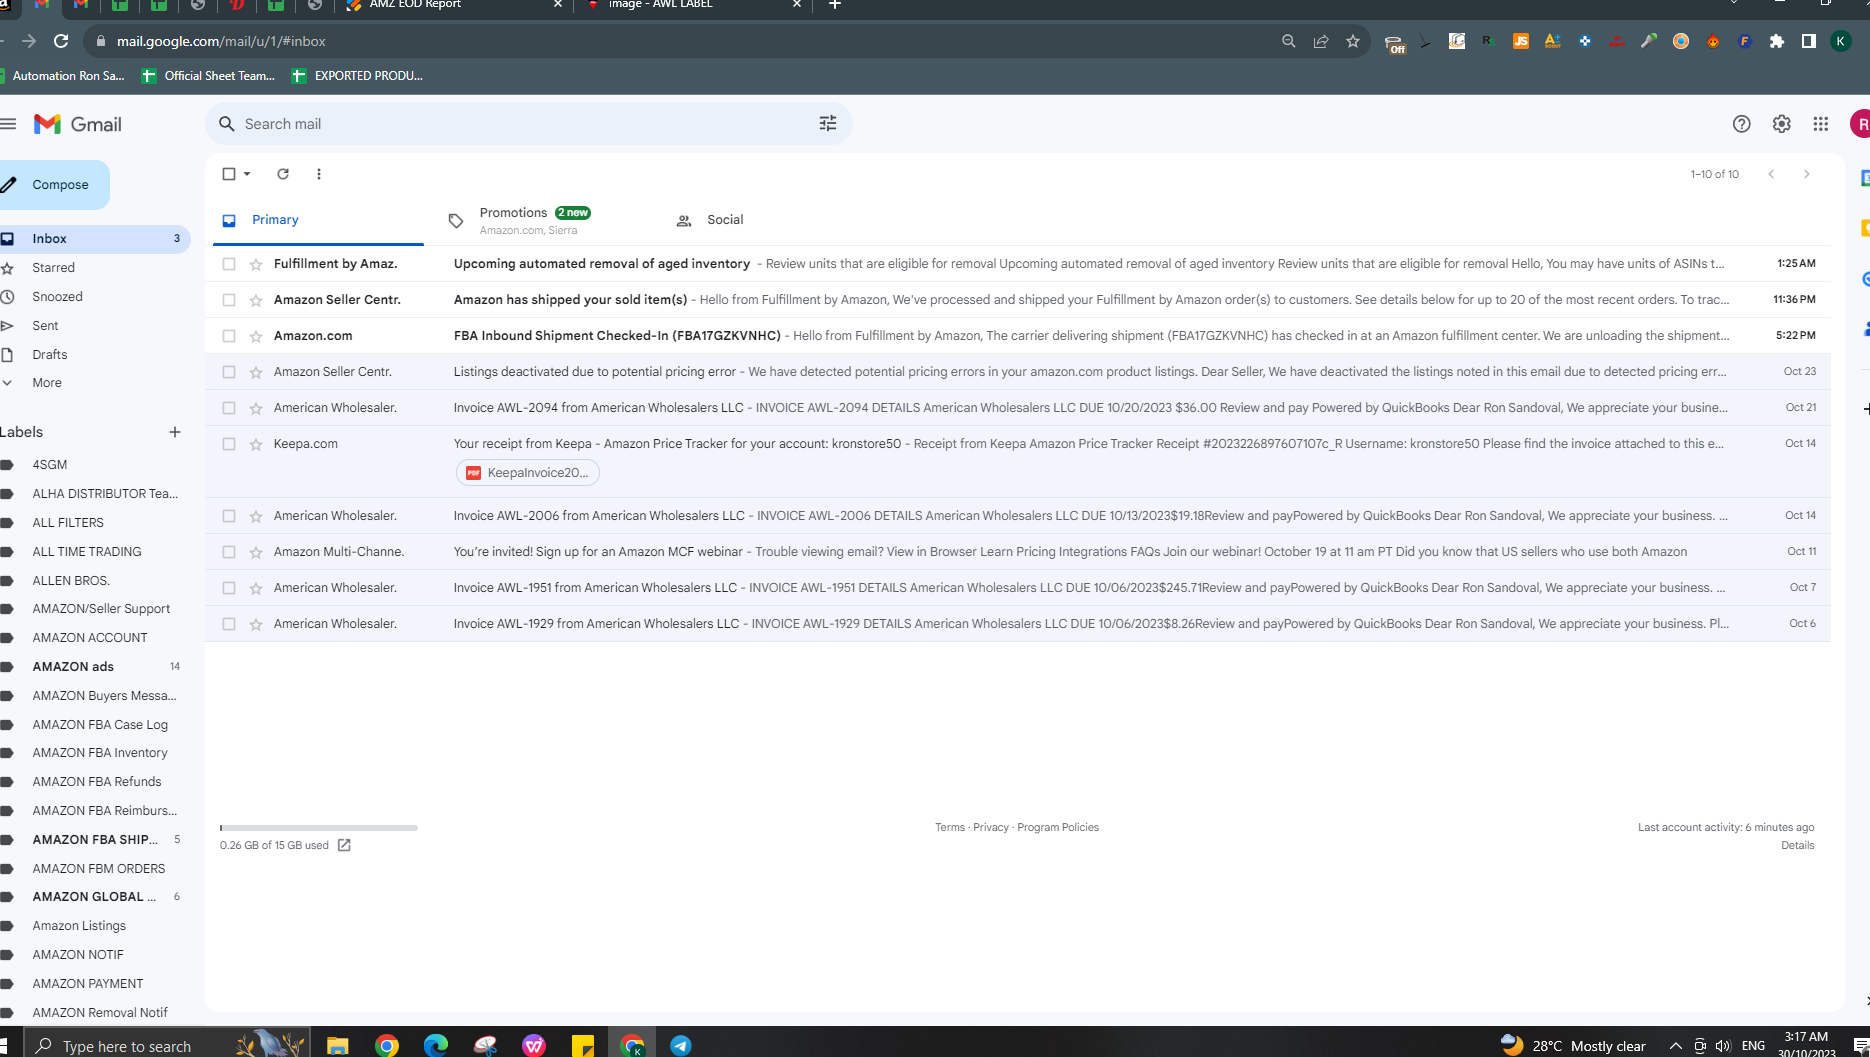View account activity Details link
Screen dimensions: 1870x1057
coord(1797,845)
